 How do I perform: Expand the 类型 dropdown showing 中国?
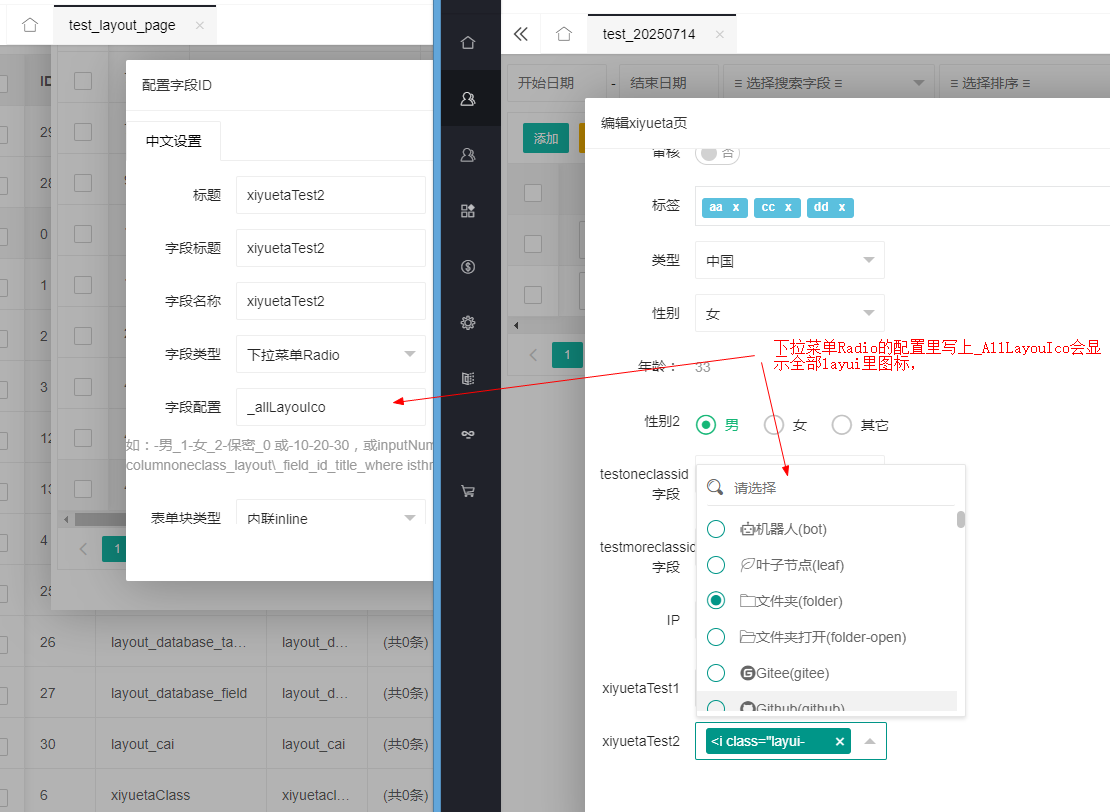[791, 260]
